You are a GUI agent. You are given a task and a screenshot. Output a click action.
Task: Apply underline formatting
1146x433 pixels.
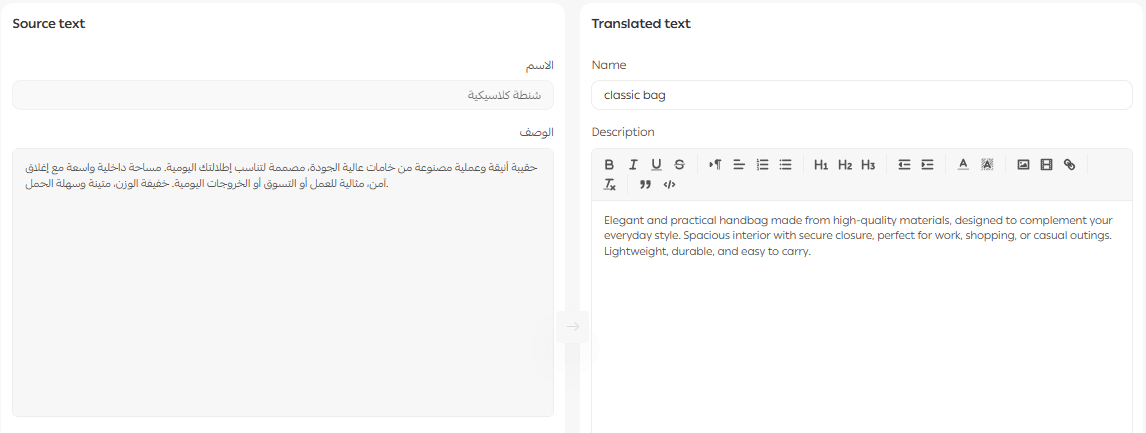point(656,165)
